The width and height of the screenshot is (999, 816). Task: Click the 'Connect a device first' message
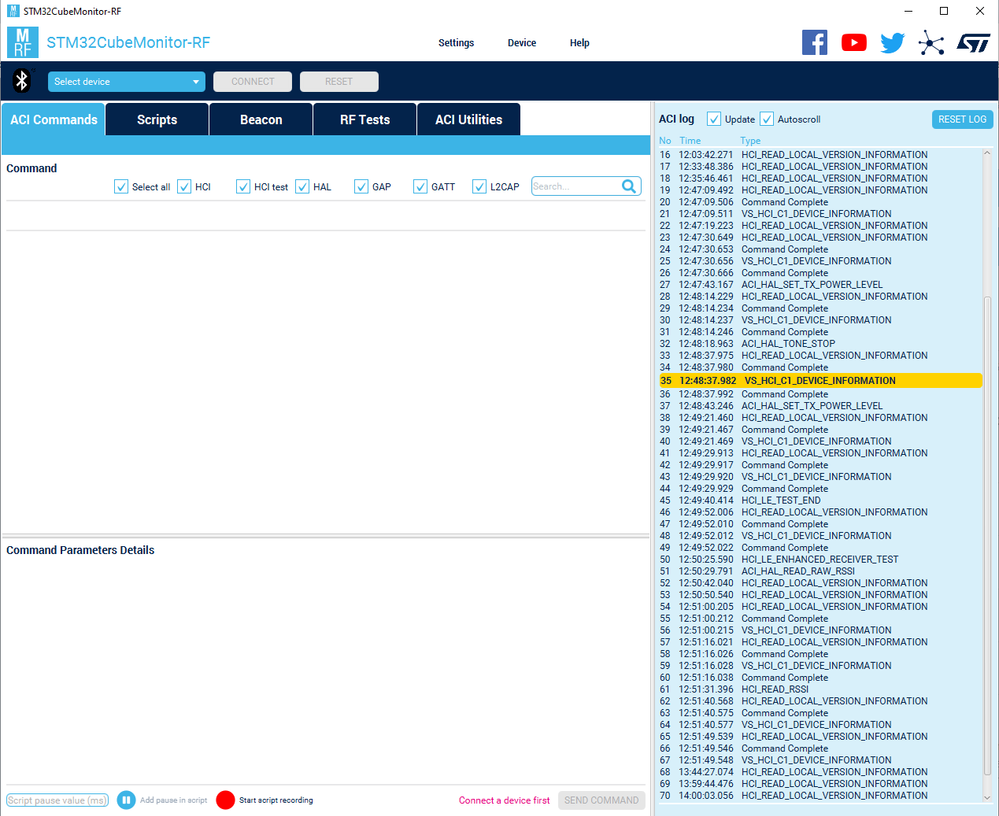point(504,800)
